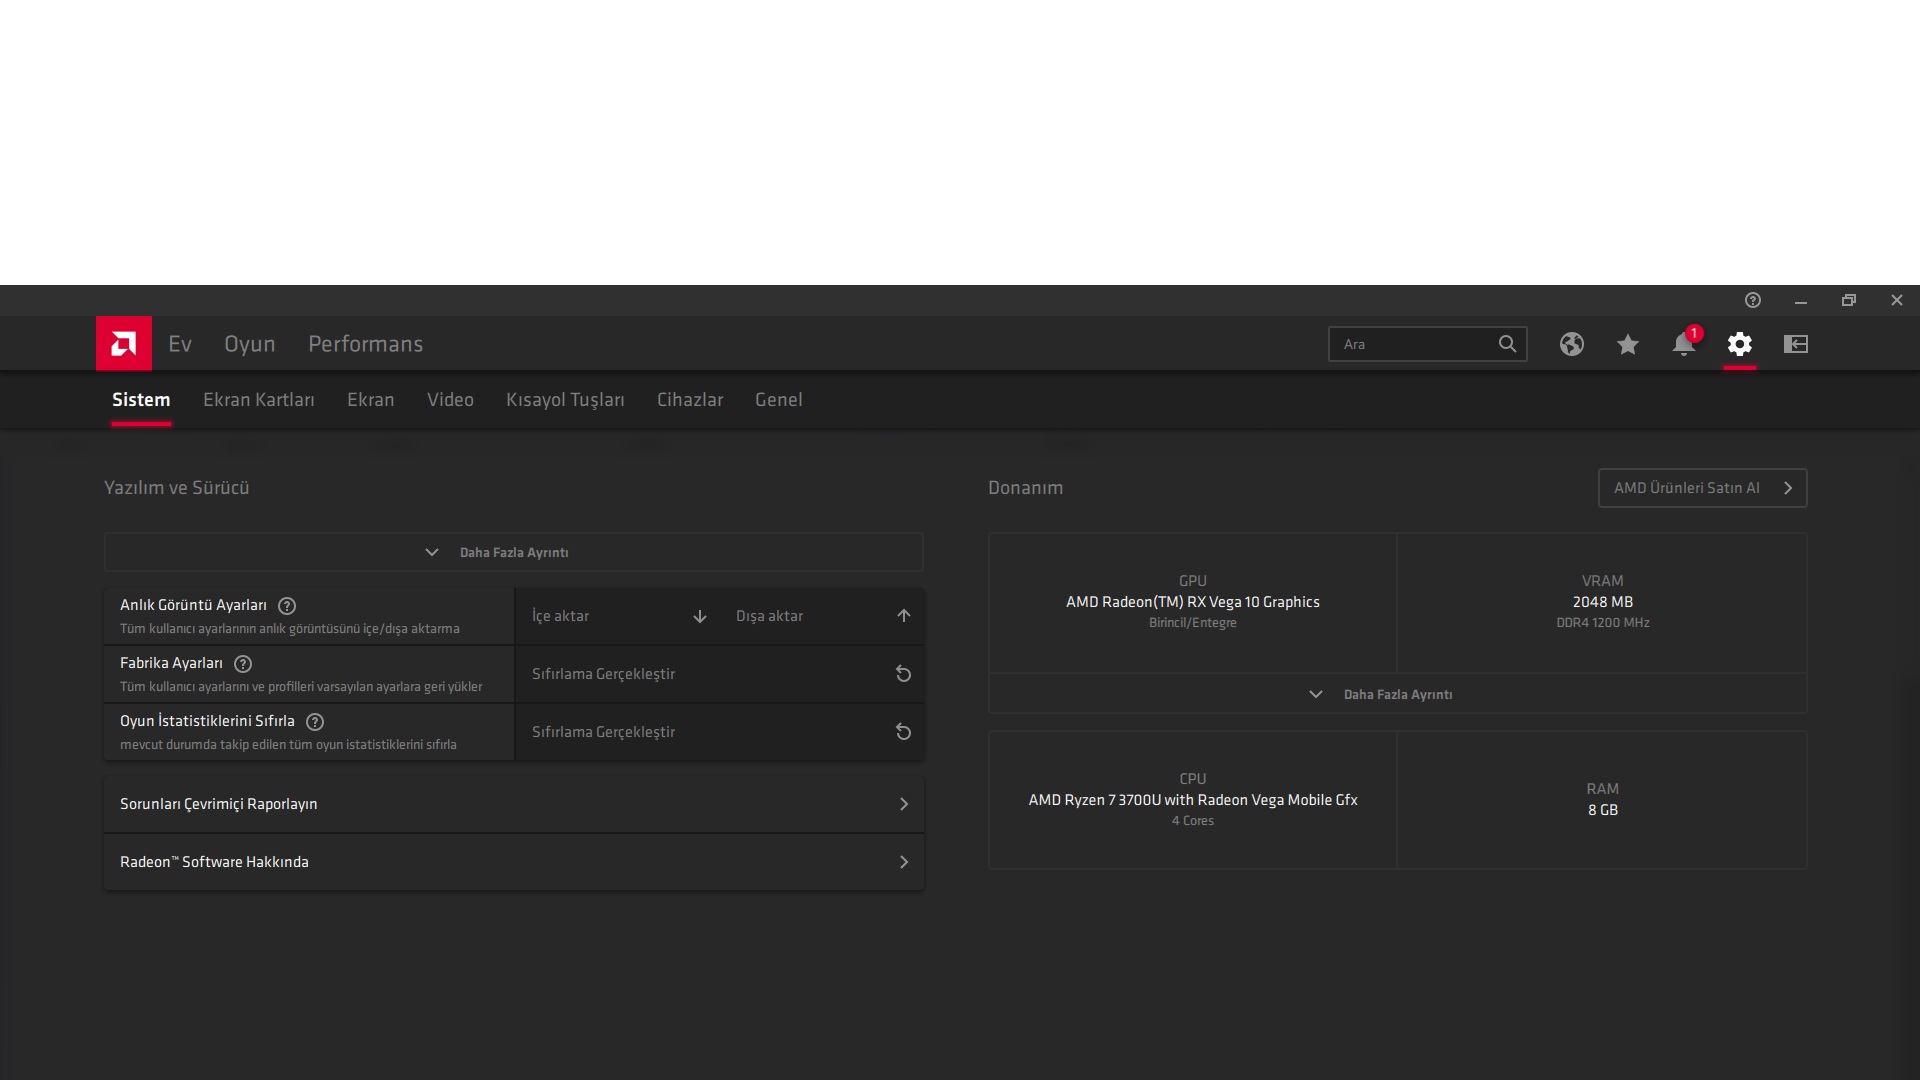Click the RAM 8 GB value

(x=1603, y=810)
